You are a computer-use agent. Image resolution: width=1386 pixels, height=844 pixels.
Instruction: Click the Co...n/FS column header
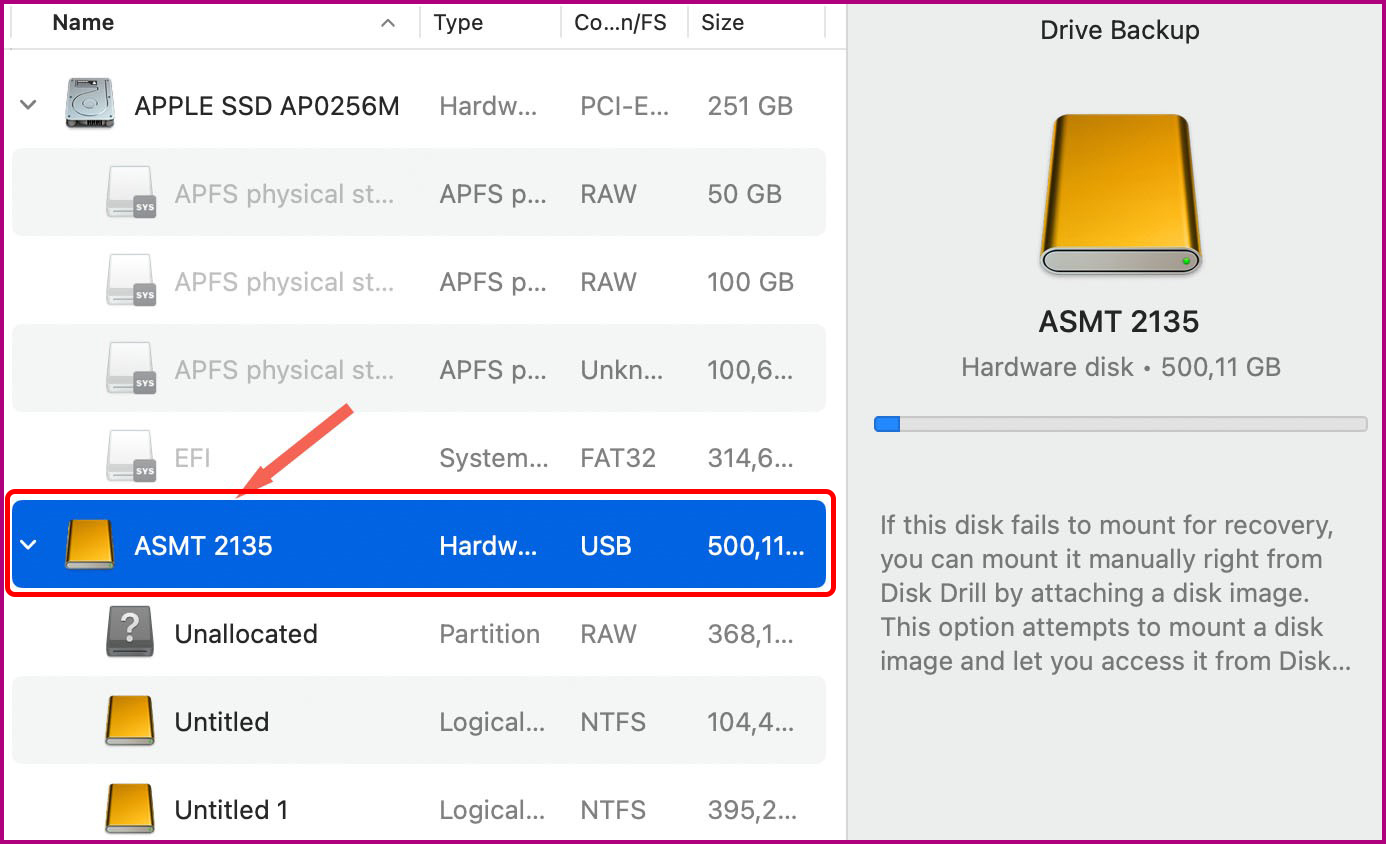point(622,21)
